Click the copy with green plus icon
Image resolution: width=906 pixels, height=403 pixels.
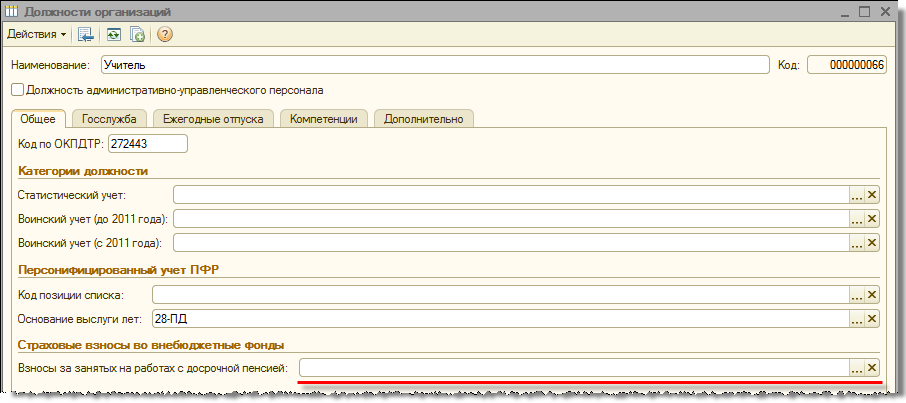tap(137, 34)
